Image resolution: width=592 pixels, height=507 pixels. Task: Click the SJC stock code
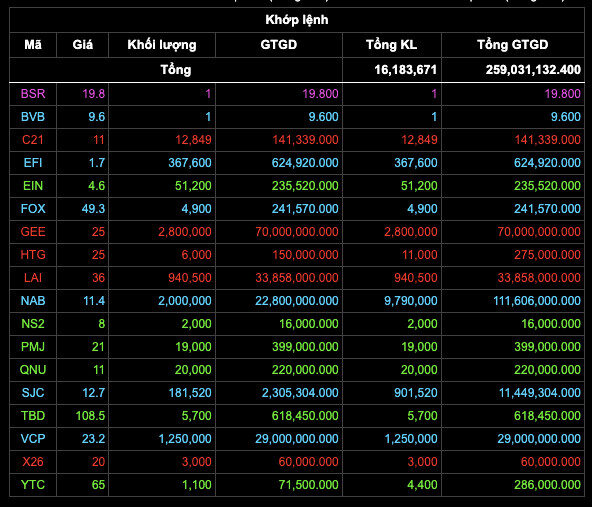tap(33, 393)
